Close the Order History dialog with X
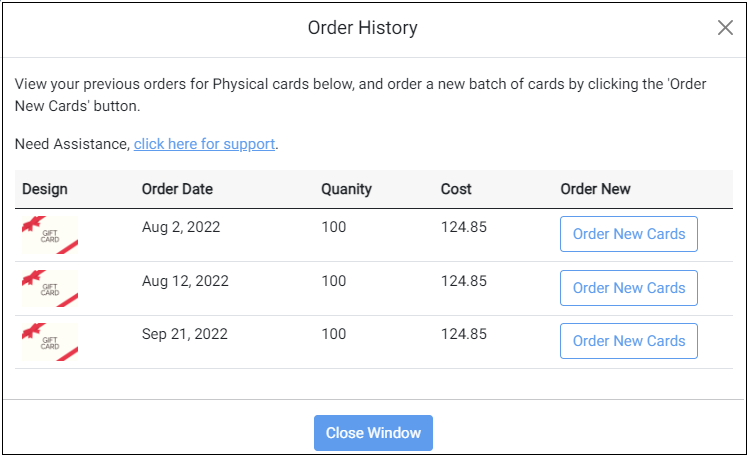Screen dimensions: 747x461 725,28
